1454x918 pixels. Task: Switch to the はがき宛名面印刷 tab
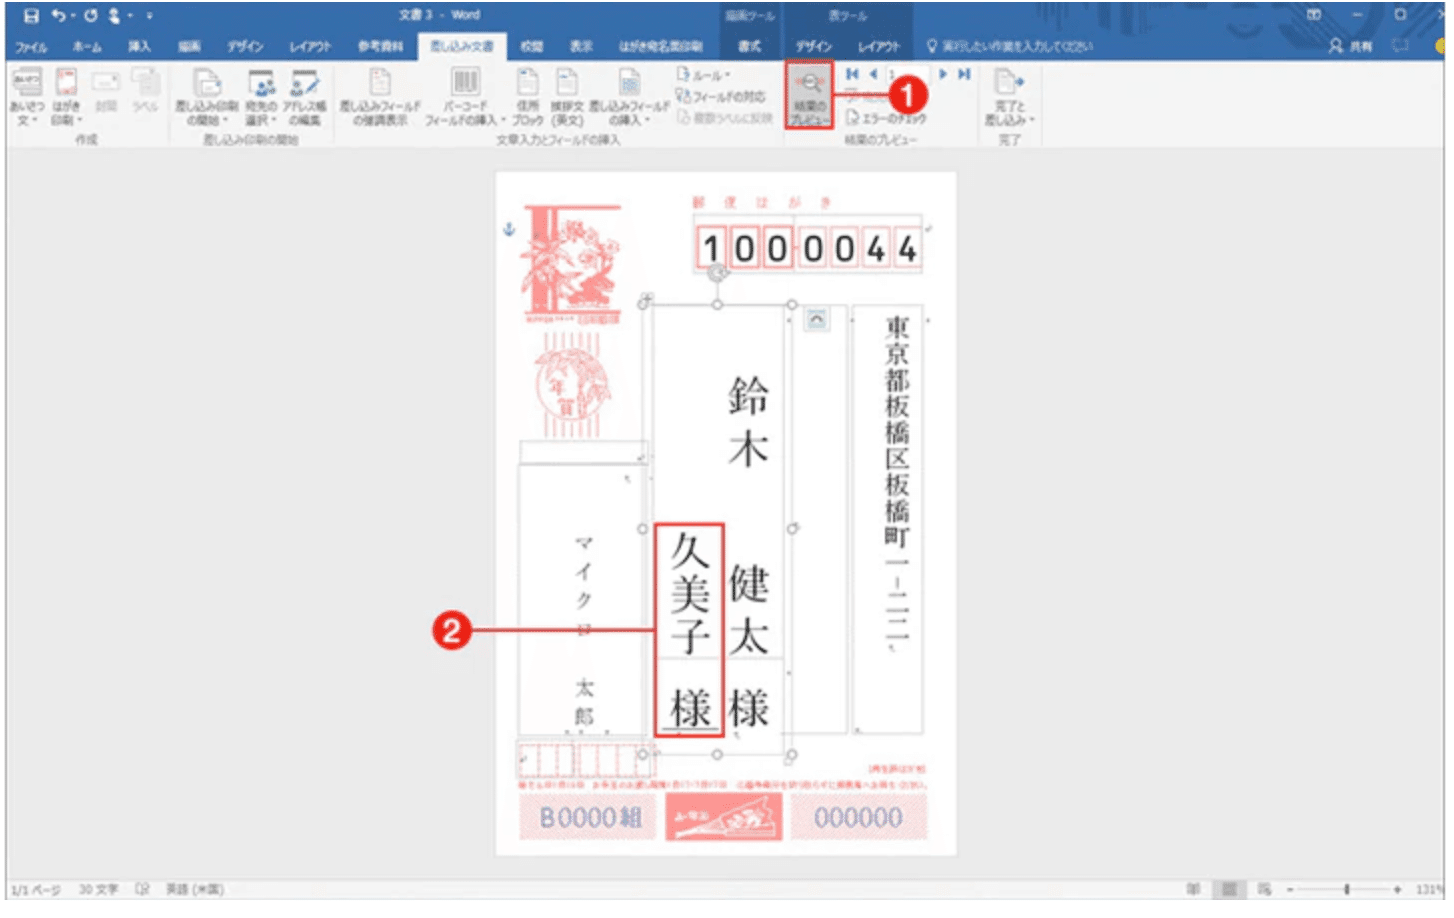(663, 45)
